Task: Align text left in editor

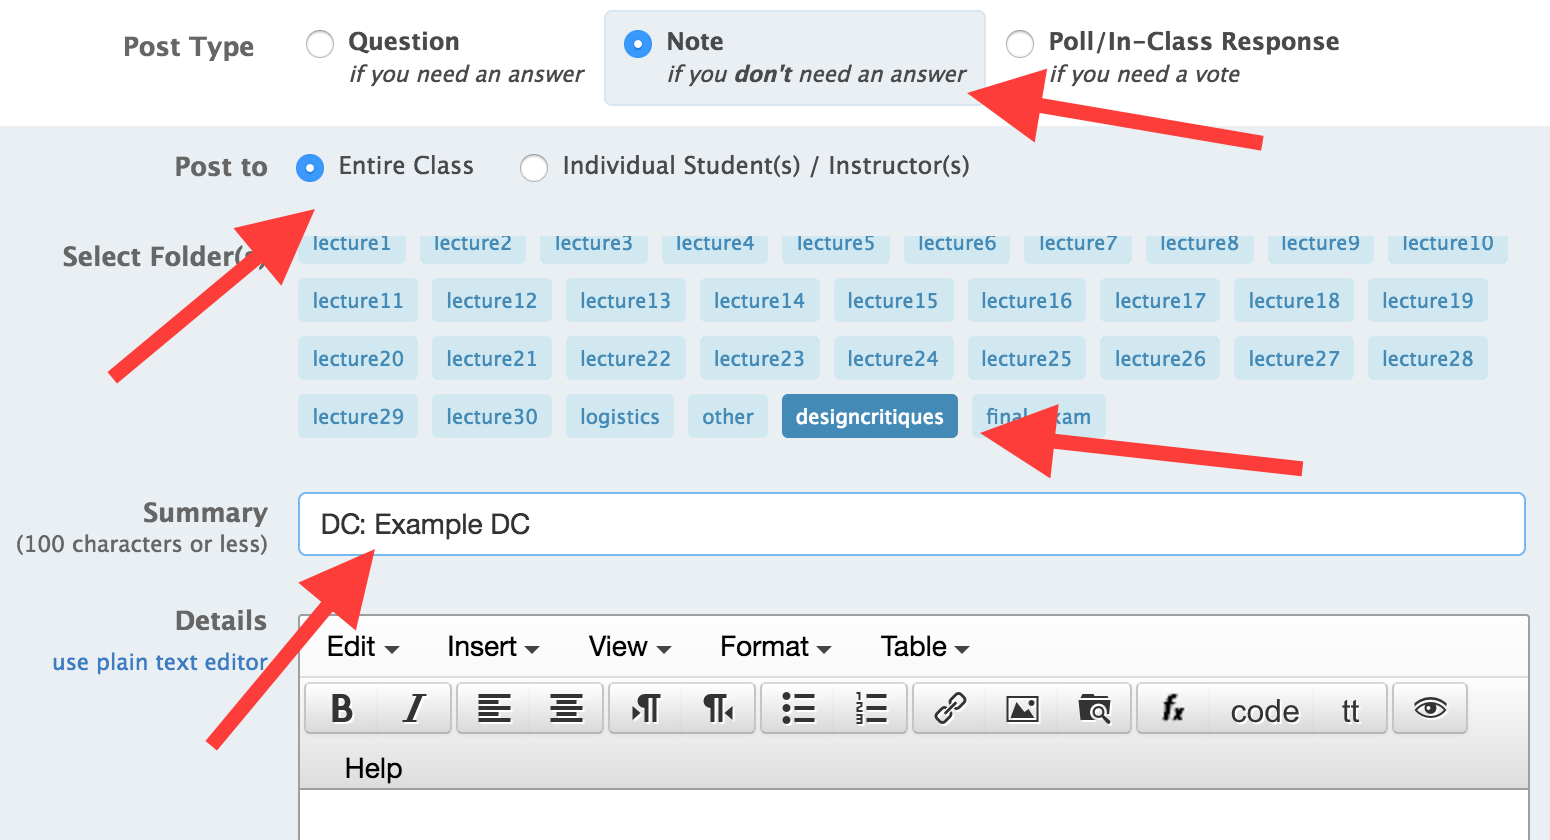Action: (x=494, y=709)
